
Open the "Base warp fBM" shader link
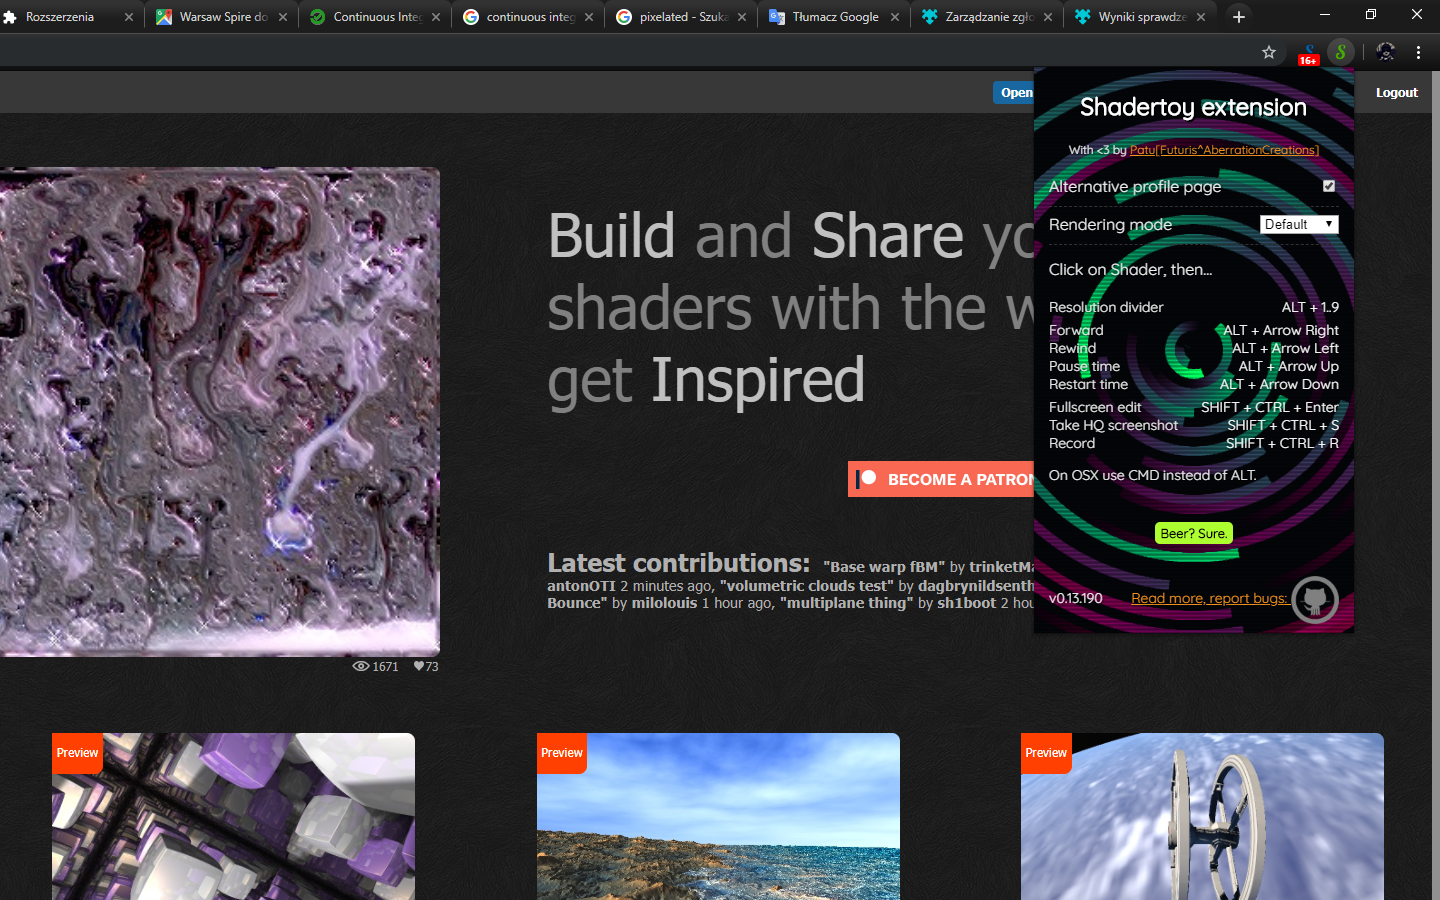click(x=884, y=567)
